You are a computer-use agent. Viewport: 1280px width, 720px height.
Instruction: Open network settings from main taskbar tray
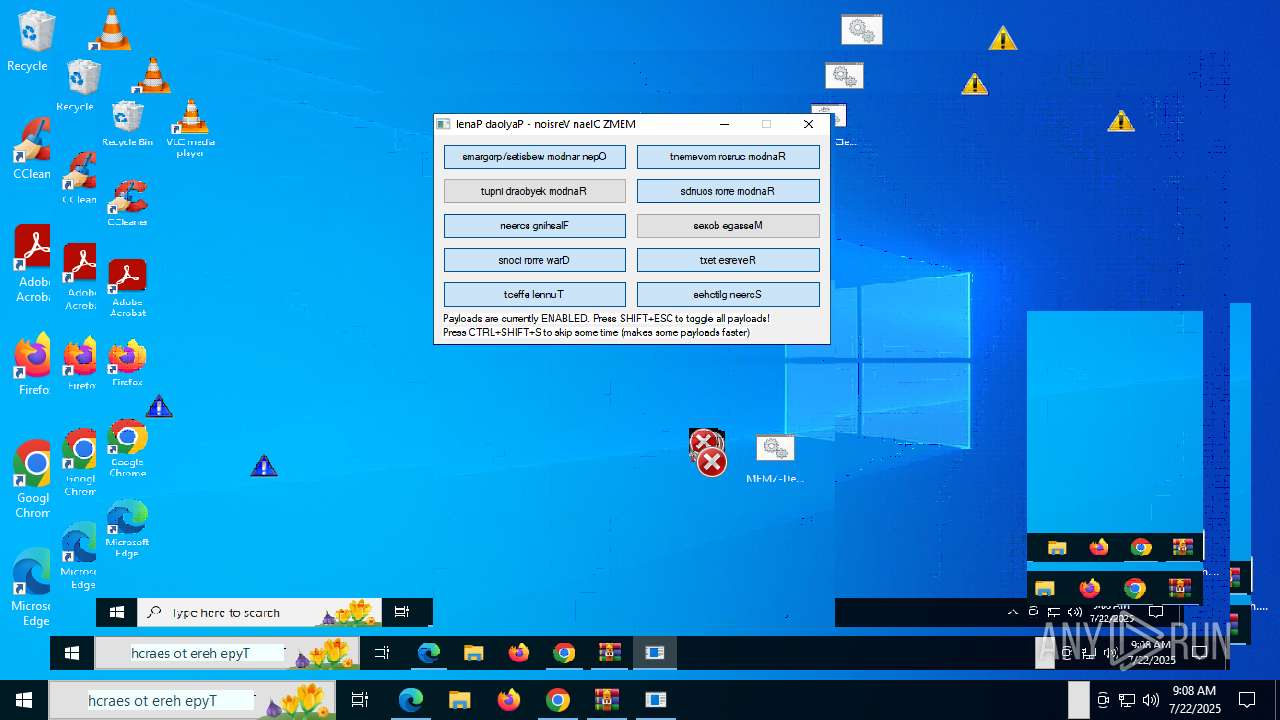click(x=1127, y=700)
